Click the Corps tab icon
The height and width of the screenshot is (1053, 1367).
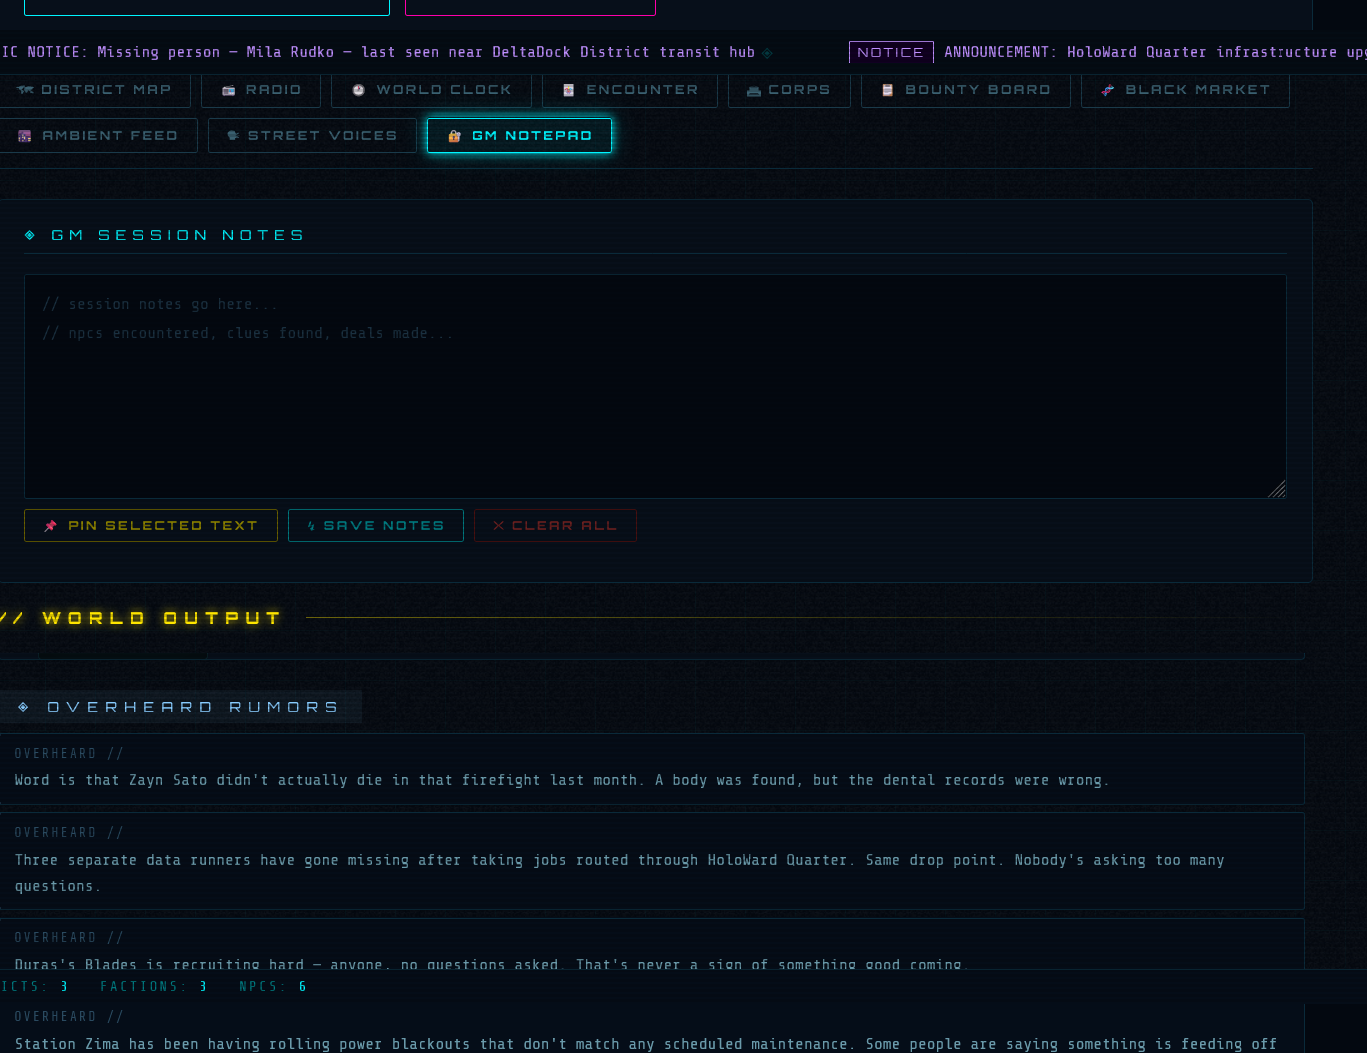[x=754, y=91]
